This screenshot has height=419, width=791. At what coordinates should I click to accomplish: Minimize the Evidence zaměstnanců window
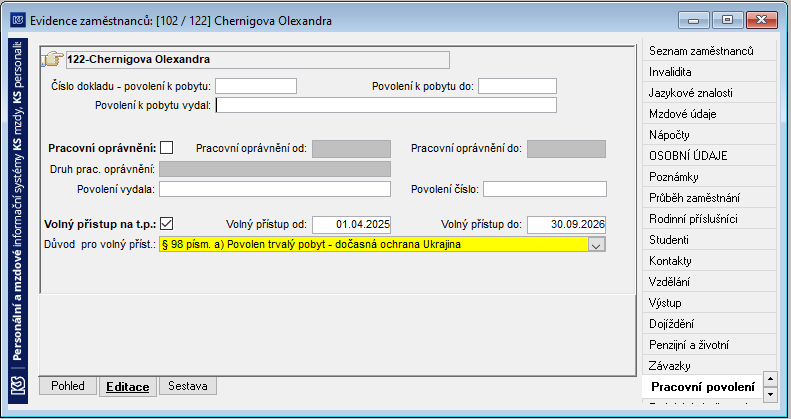[694, 21]
